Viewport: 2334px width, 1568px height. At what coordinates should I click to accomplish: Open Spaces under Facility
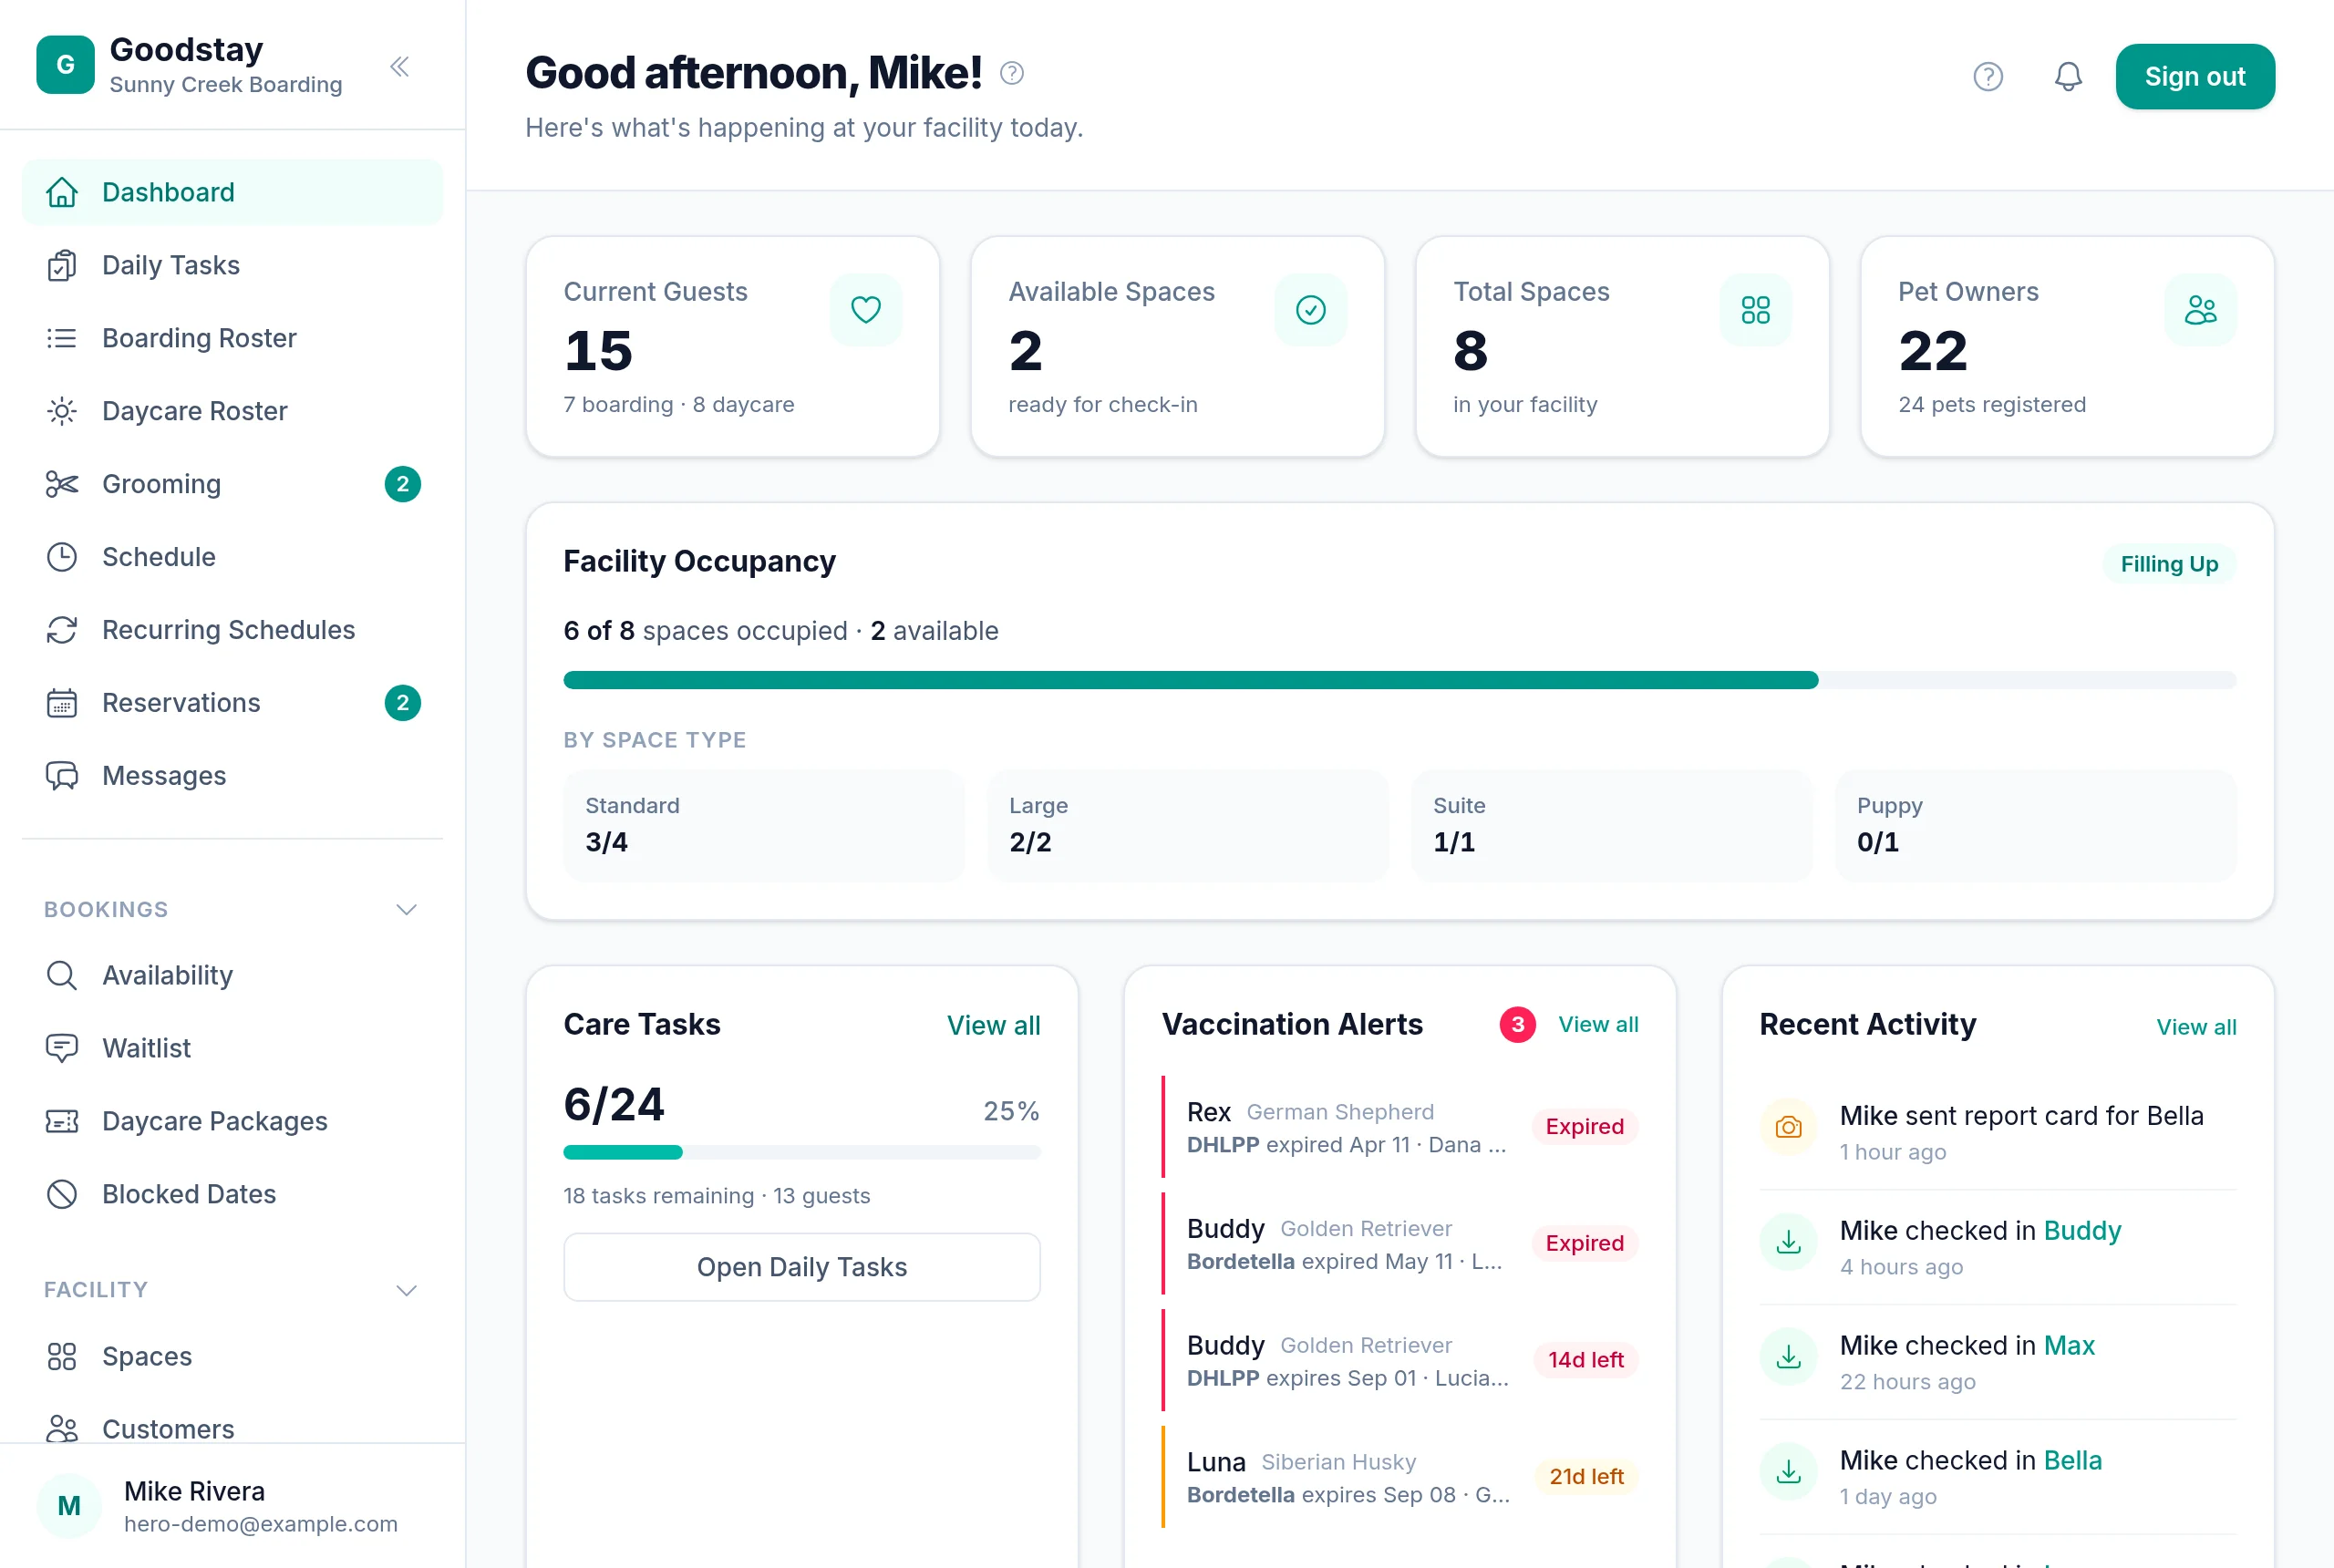[232, 1356]
